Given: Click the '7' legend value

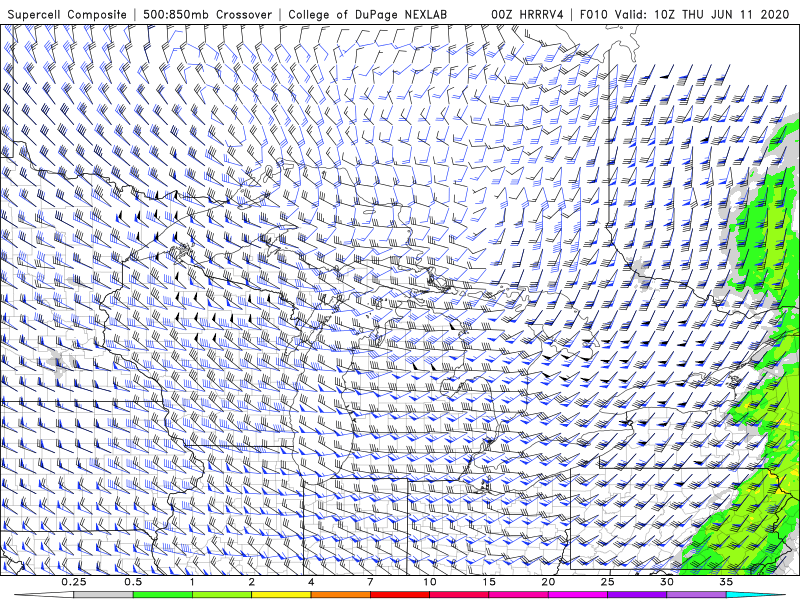Looking at the screenshot, I should 370,582.
